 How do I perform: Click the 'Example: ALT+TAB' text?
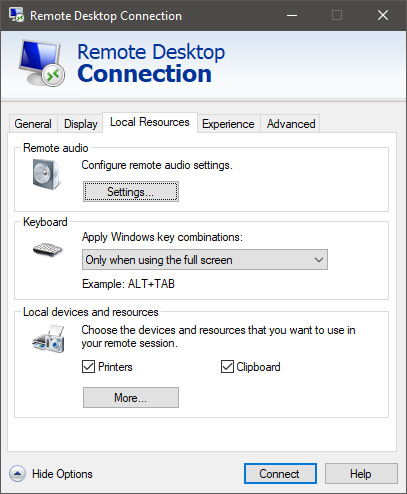pos(128,284)
